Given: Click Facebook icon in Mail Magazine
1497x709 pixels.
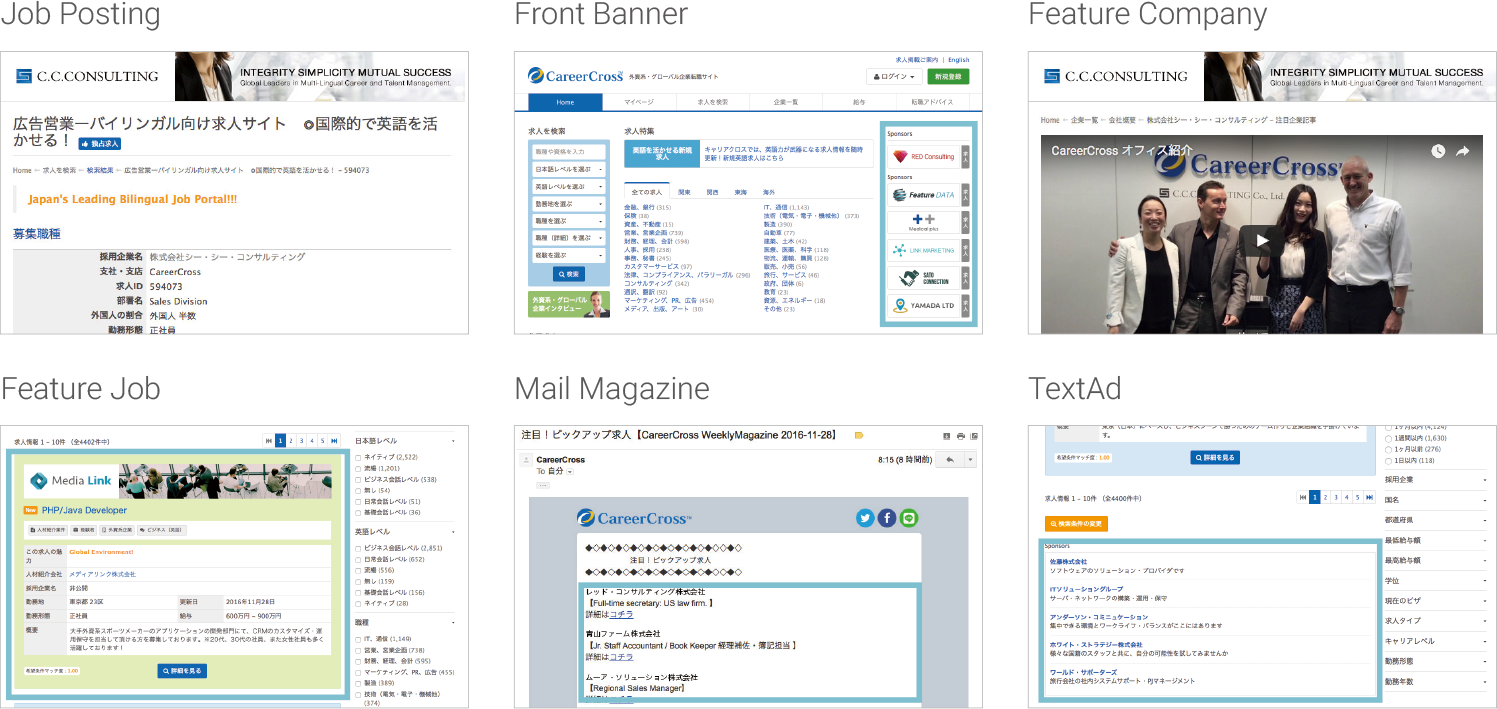Looking at the screenshot, I should (x=887, y=518).
